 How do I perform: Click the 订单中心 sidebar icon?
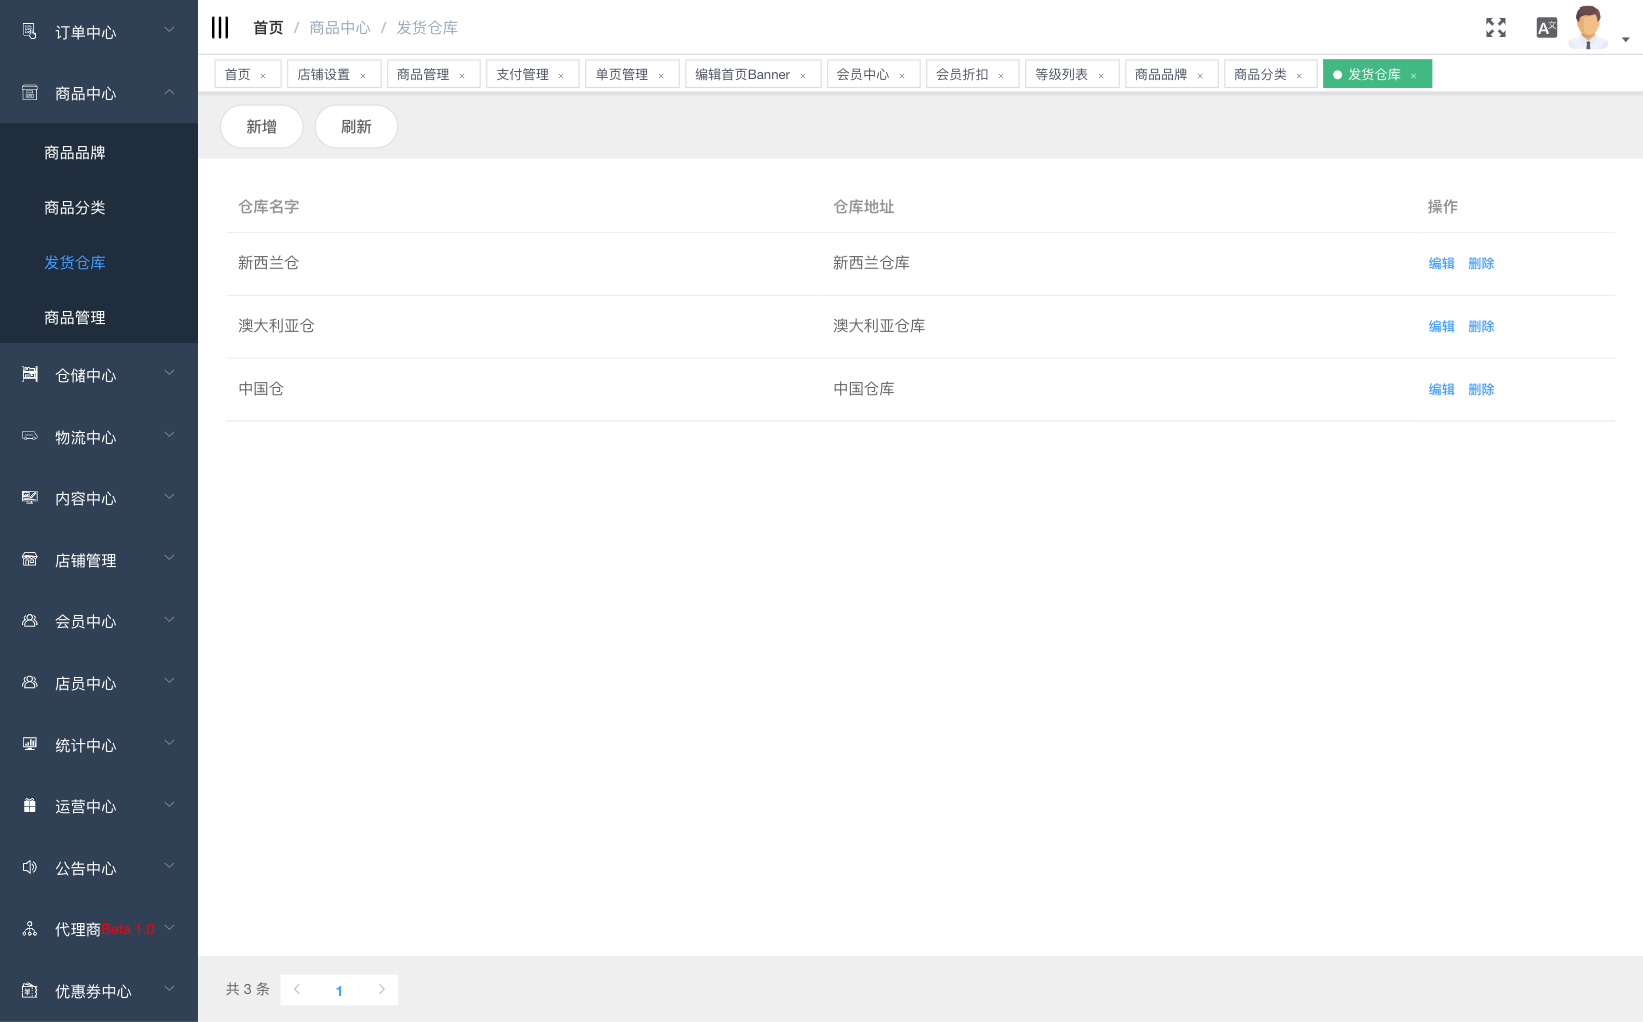(30, 32)
